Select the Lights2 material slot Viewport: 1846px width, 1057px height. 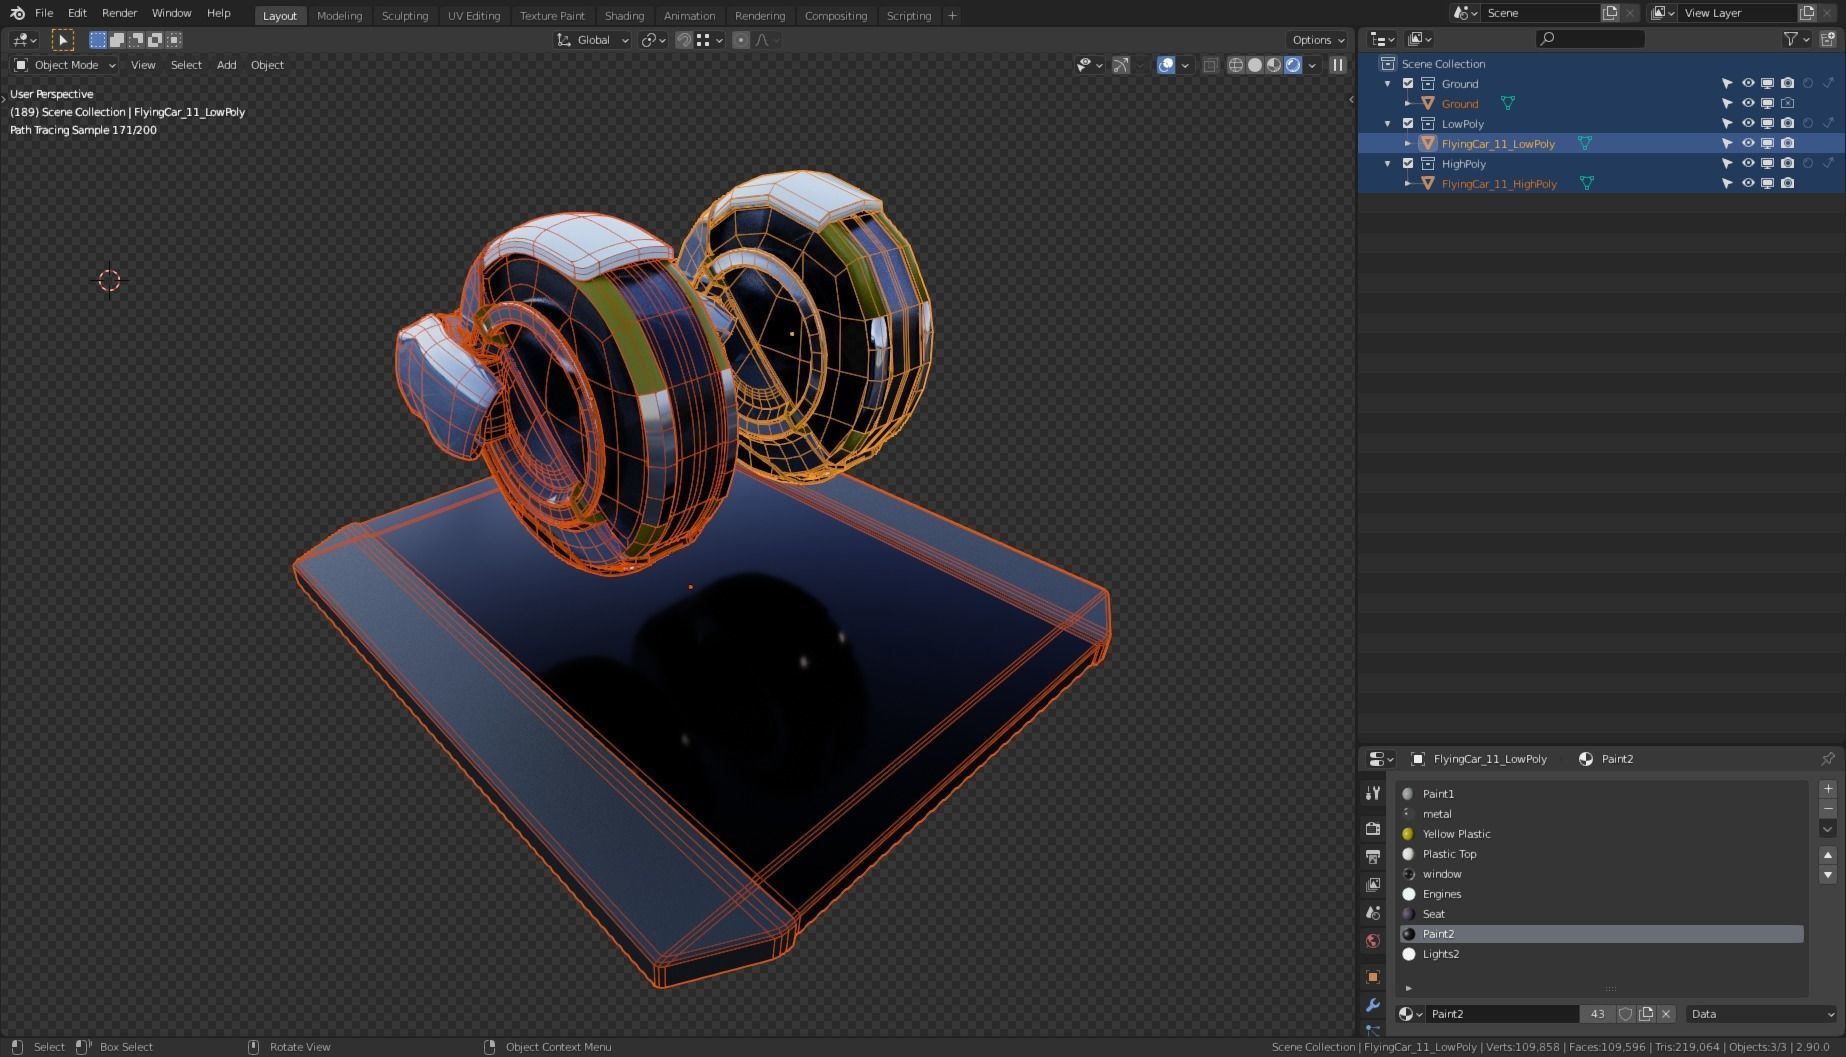(1601, 954)
